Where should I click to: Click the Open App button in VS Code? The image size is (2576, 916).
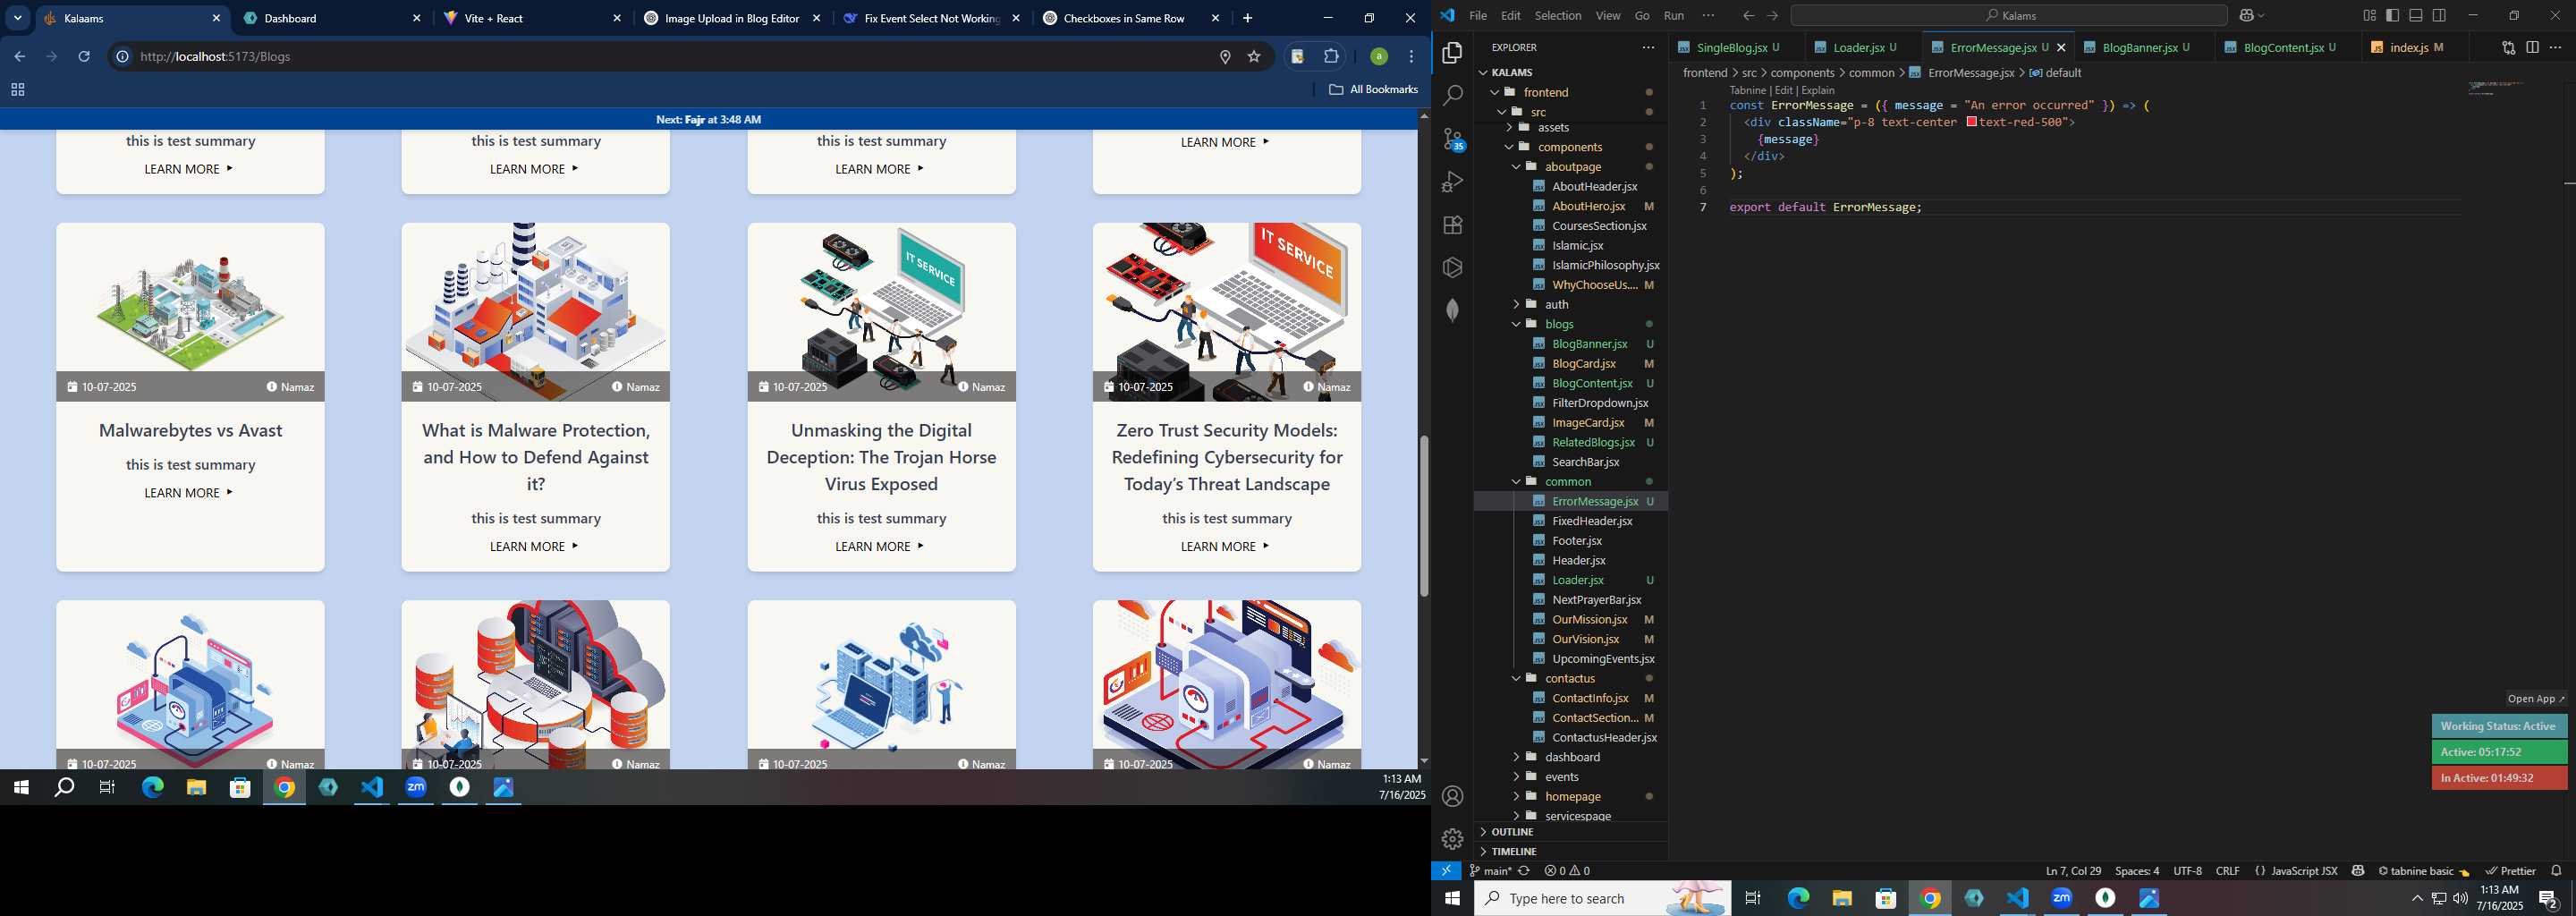click(2536, 699)
